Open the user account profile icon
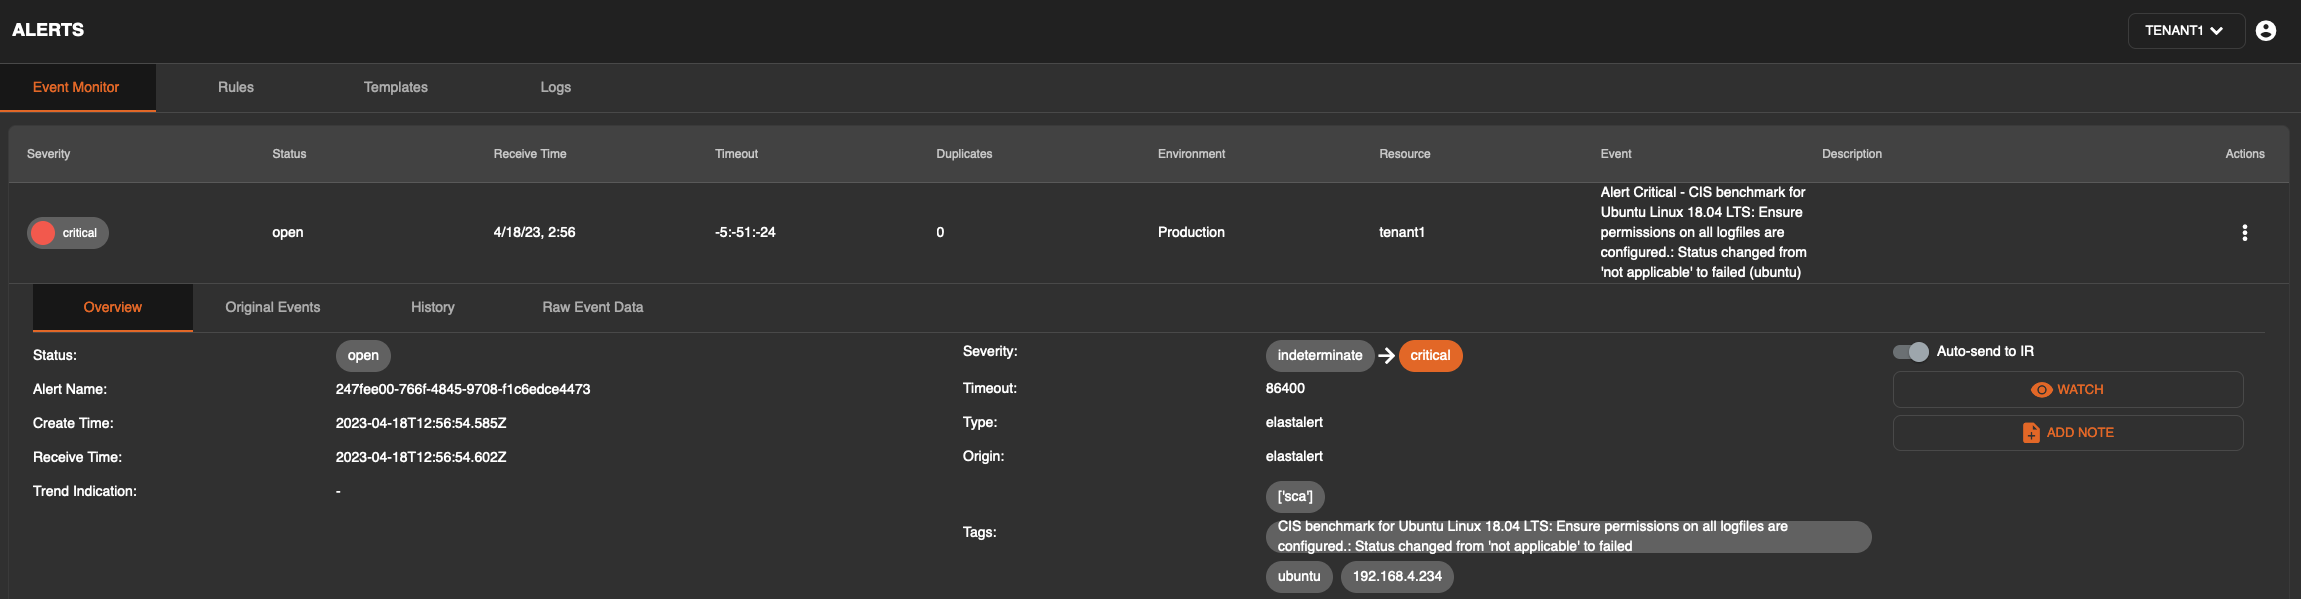2301x599 pixels. 2266,31
